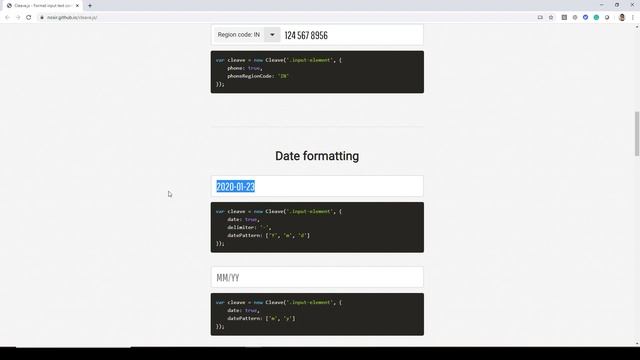Viewport: 640px width, 360px height.
Task: Focus the phone number input 124 567 8956
Action: pos(352,35)
